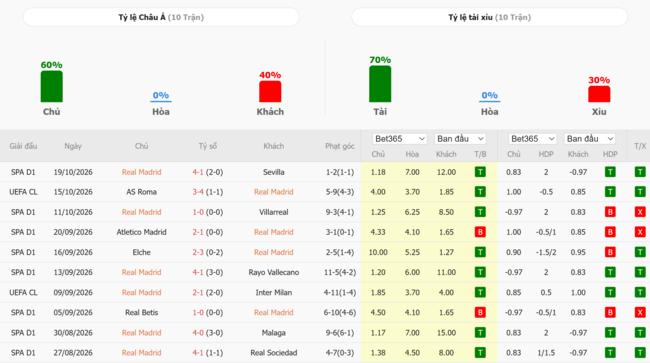The image size is (650, 363).
Task: Click the T/B badge in the Inter Milan row
Action: 480,293
